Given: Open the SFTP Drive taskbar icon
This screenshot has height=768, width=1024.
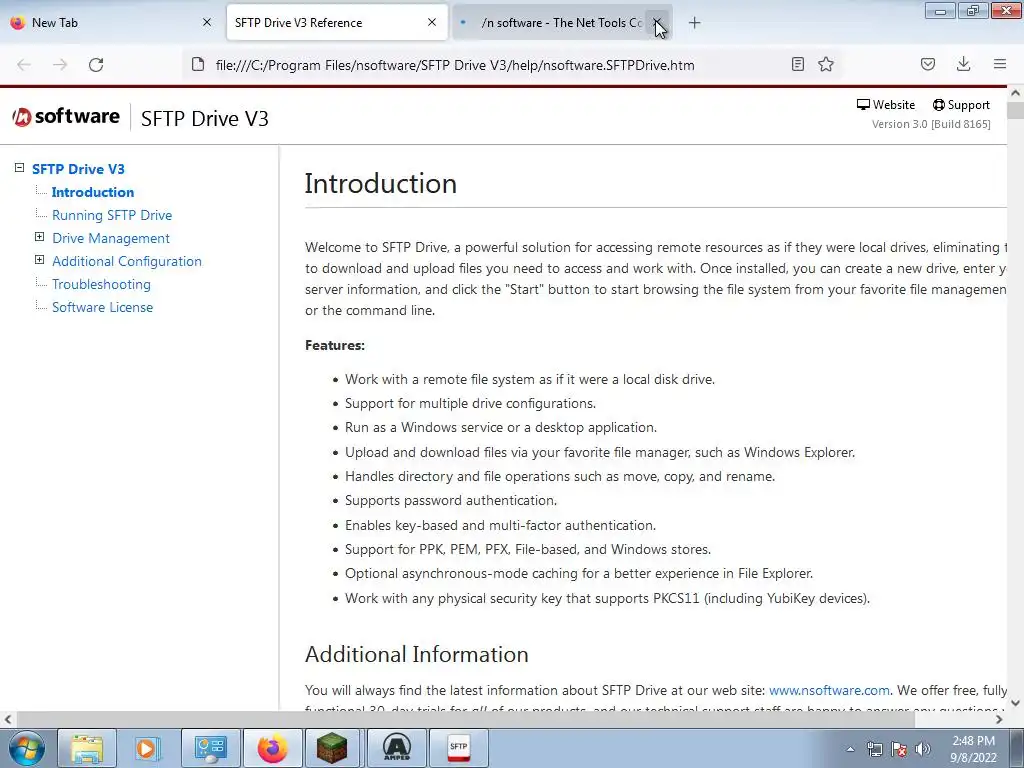Looking at the screenshot, I should click(x=458, y=748).
